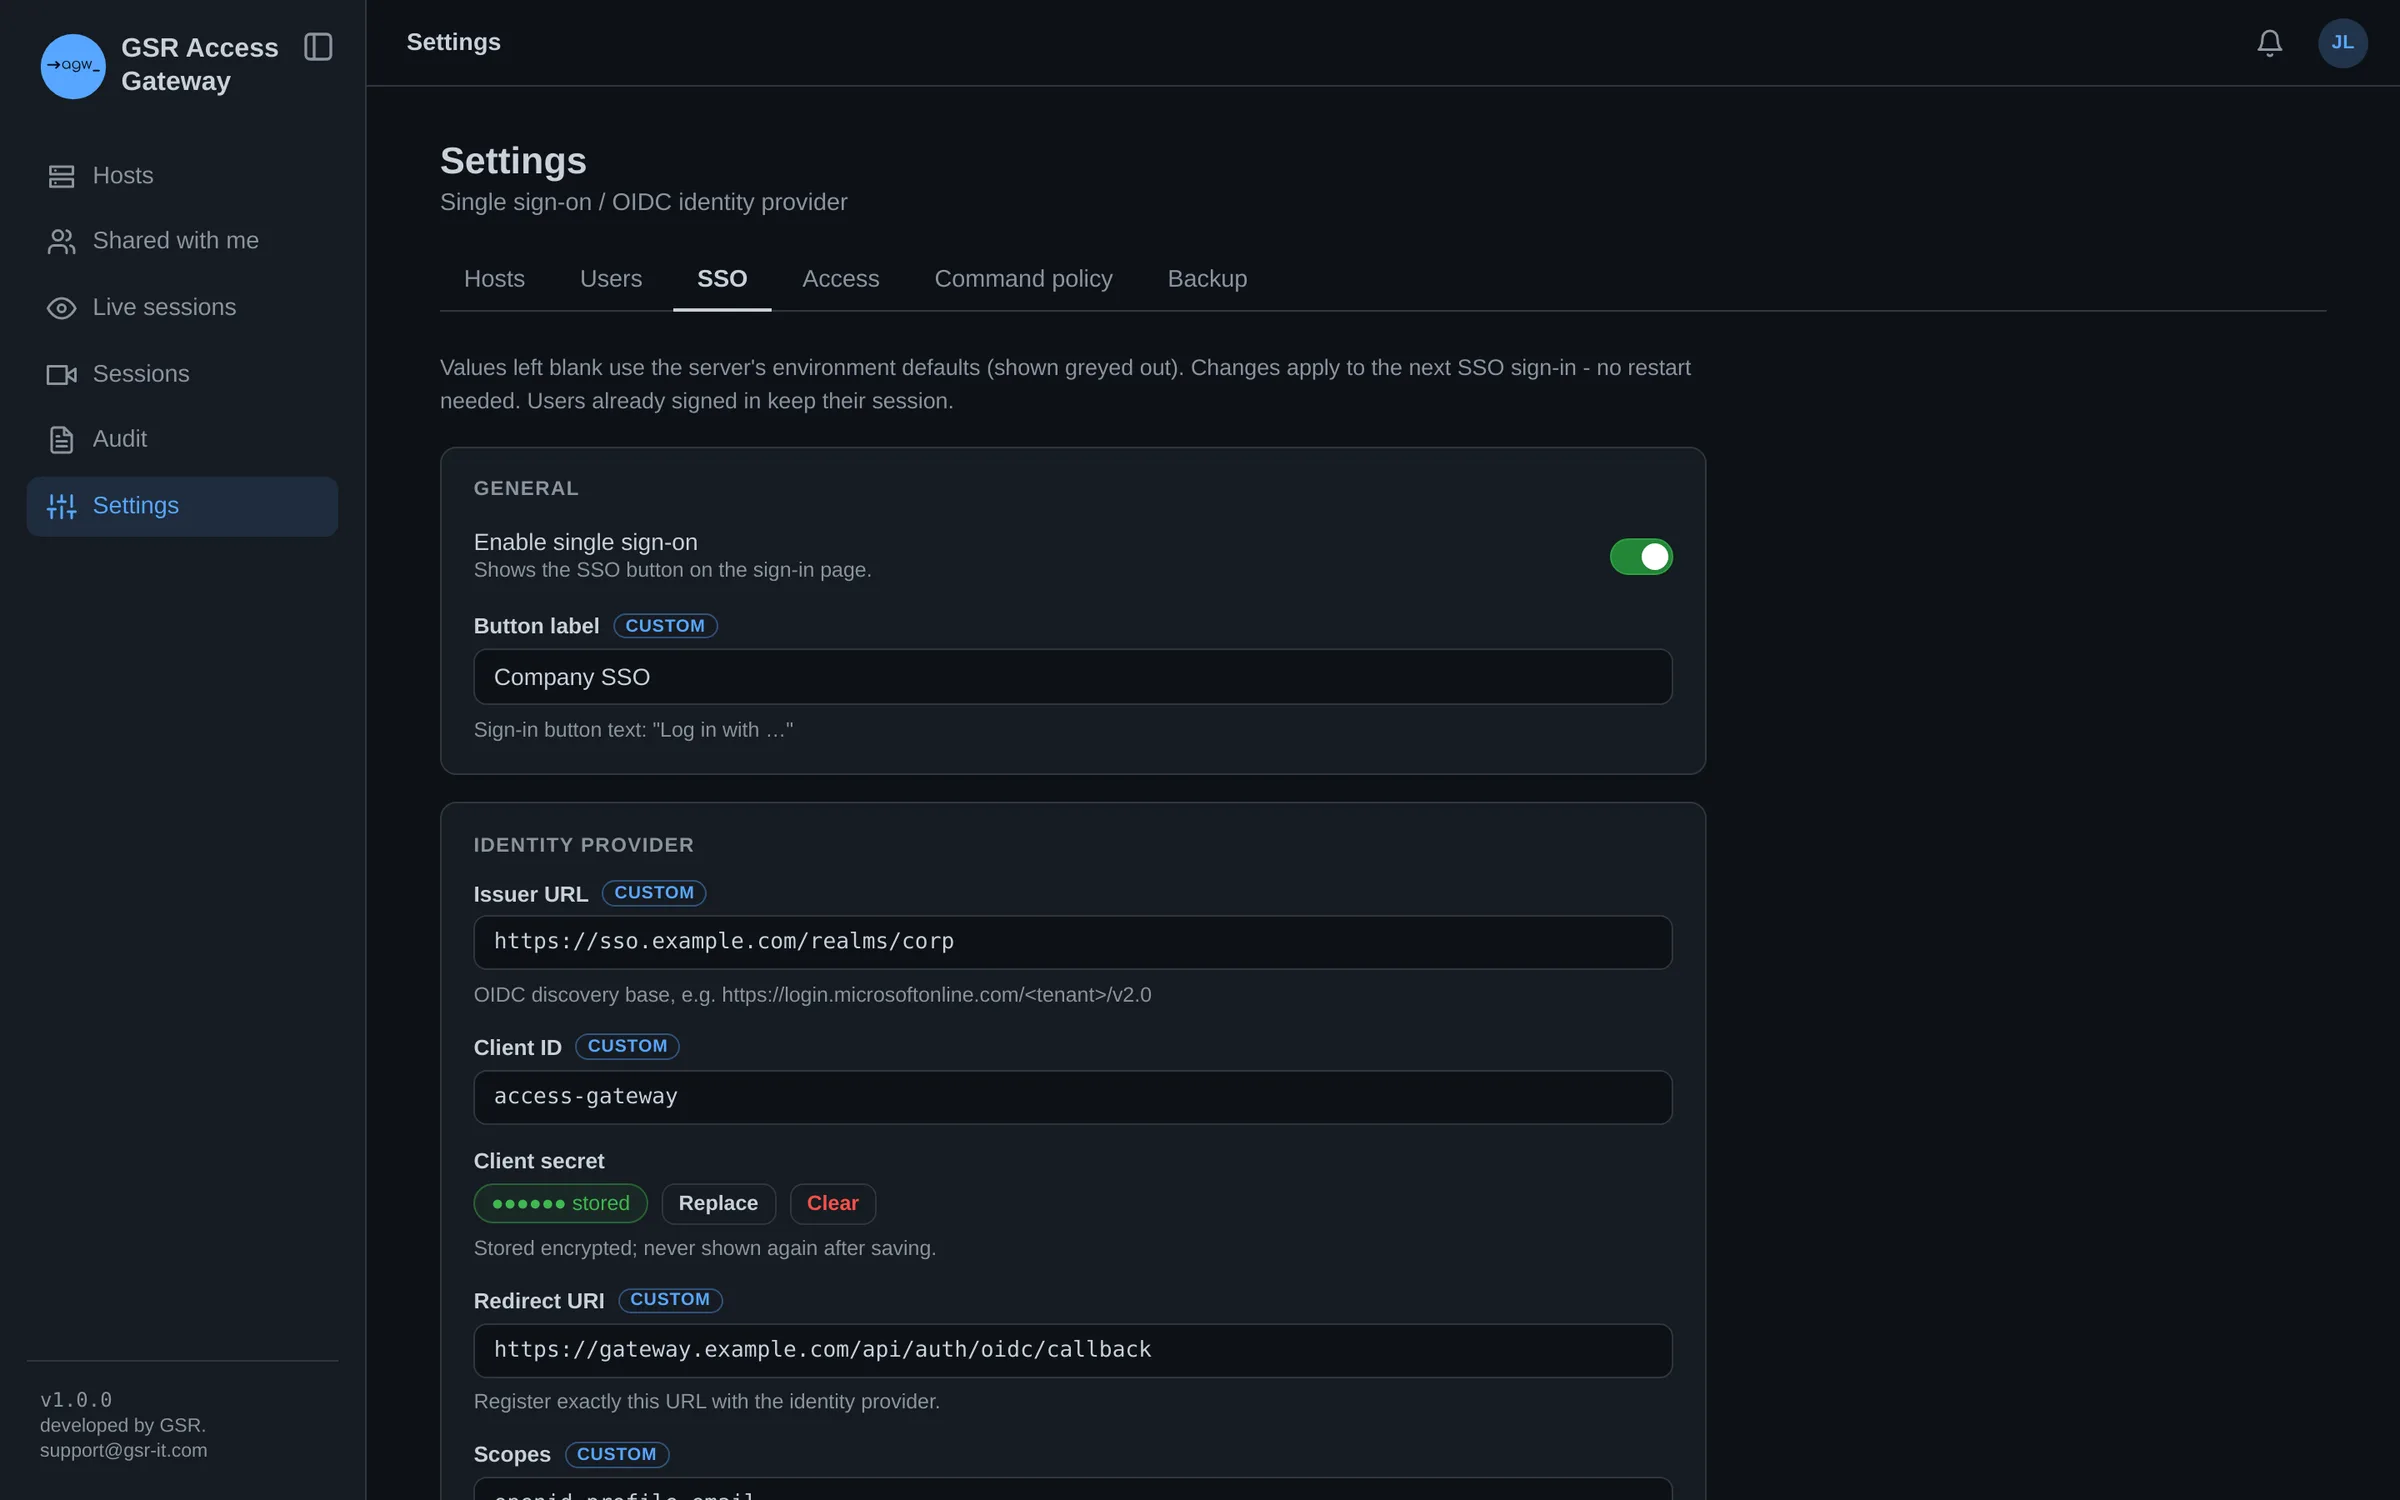This screenshot has width=2400, height=1500.
Task: Click the Settings sliders icon
Action: point(61,506)
